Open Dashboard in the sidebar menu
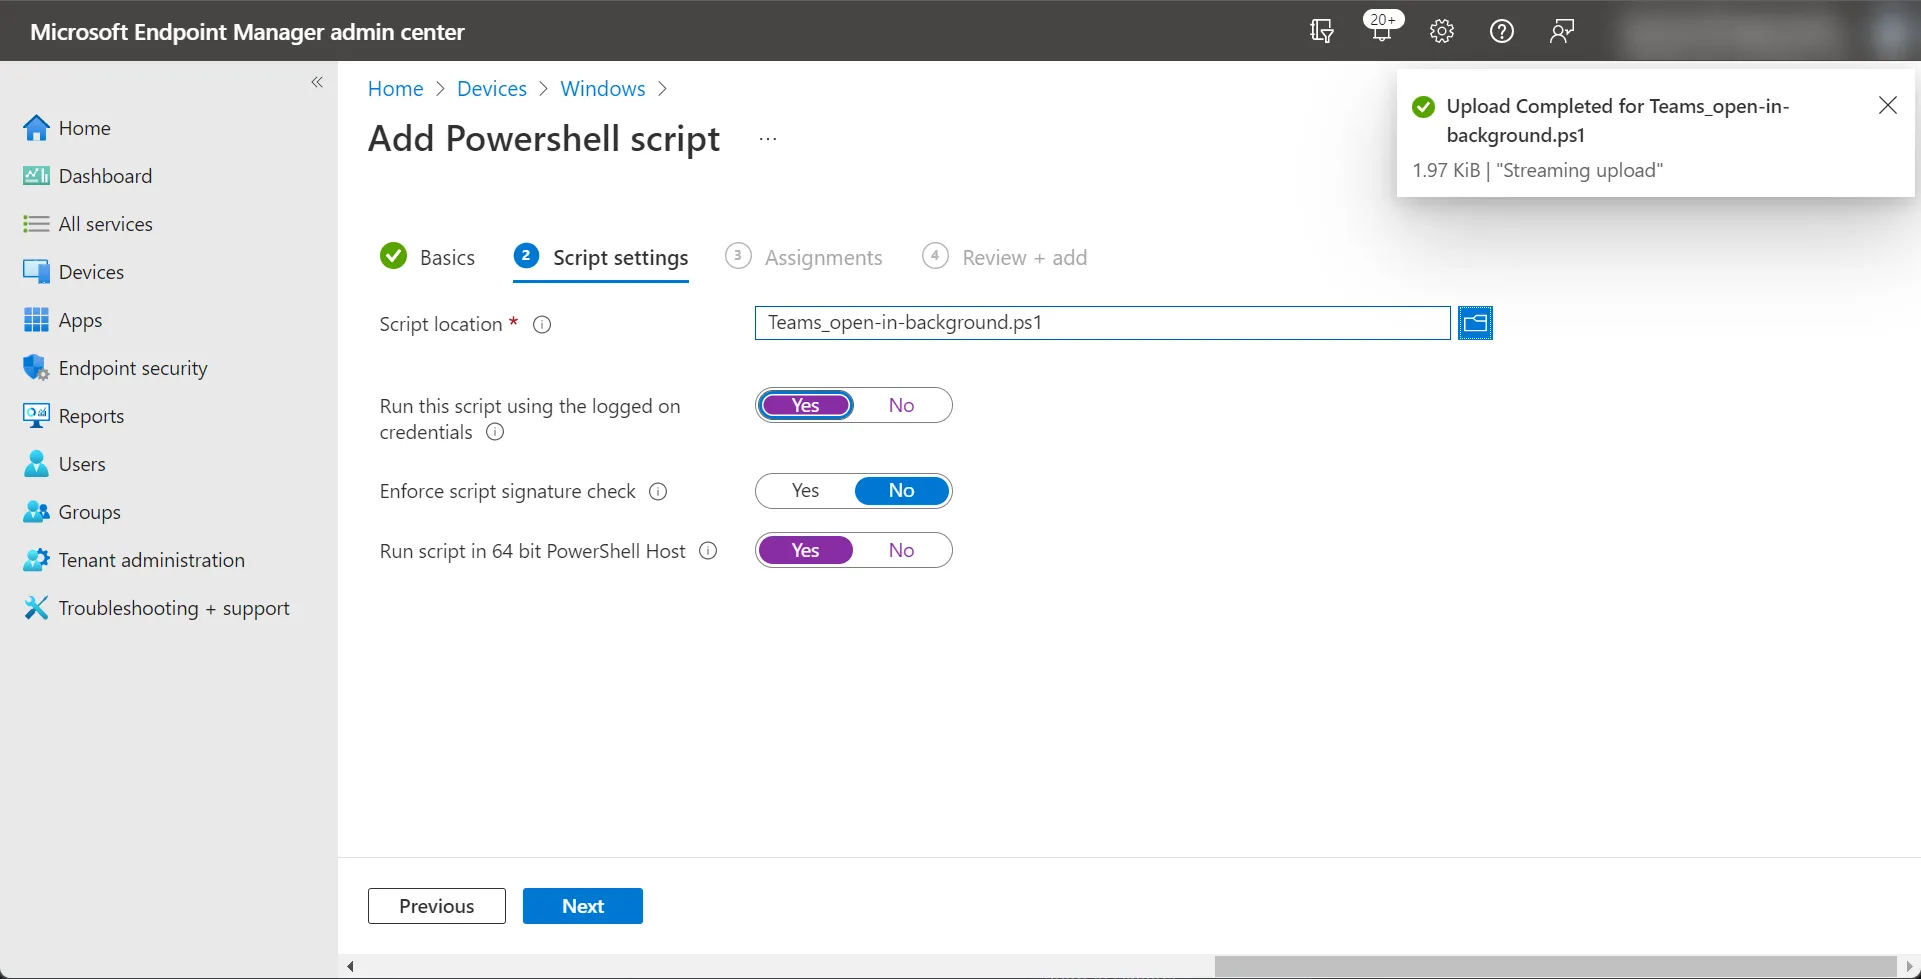This screenshot has width=1921, height=979. click(x=106, y=176)
